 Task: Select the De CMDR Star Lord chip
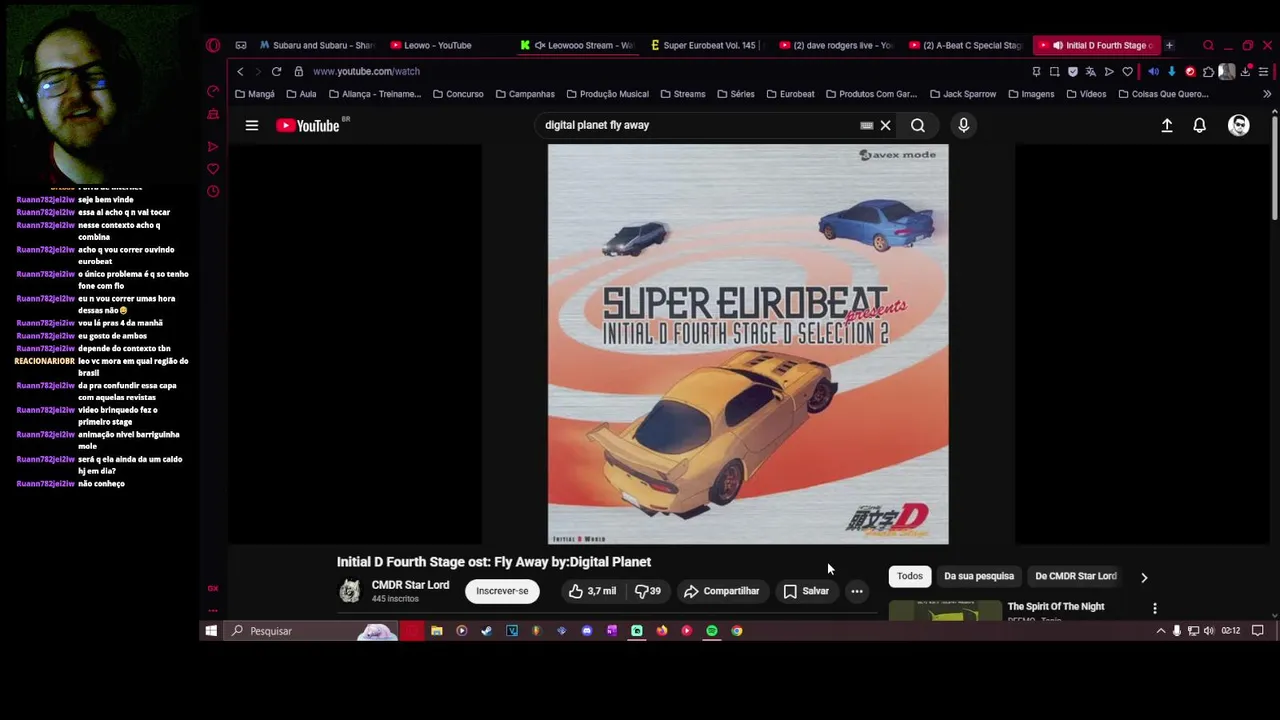click(x=1075, y=576)
